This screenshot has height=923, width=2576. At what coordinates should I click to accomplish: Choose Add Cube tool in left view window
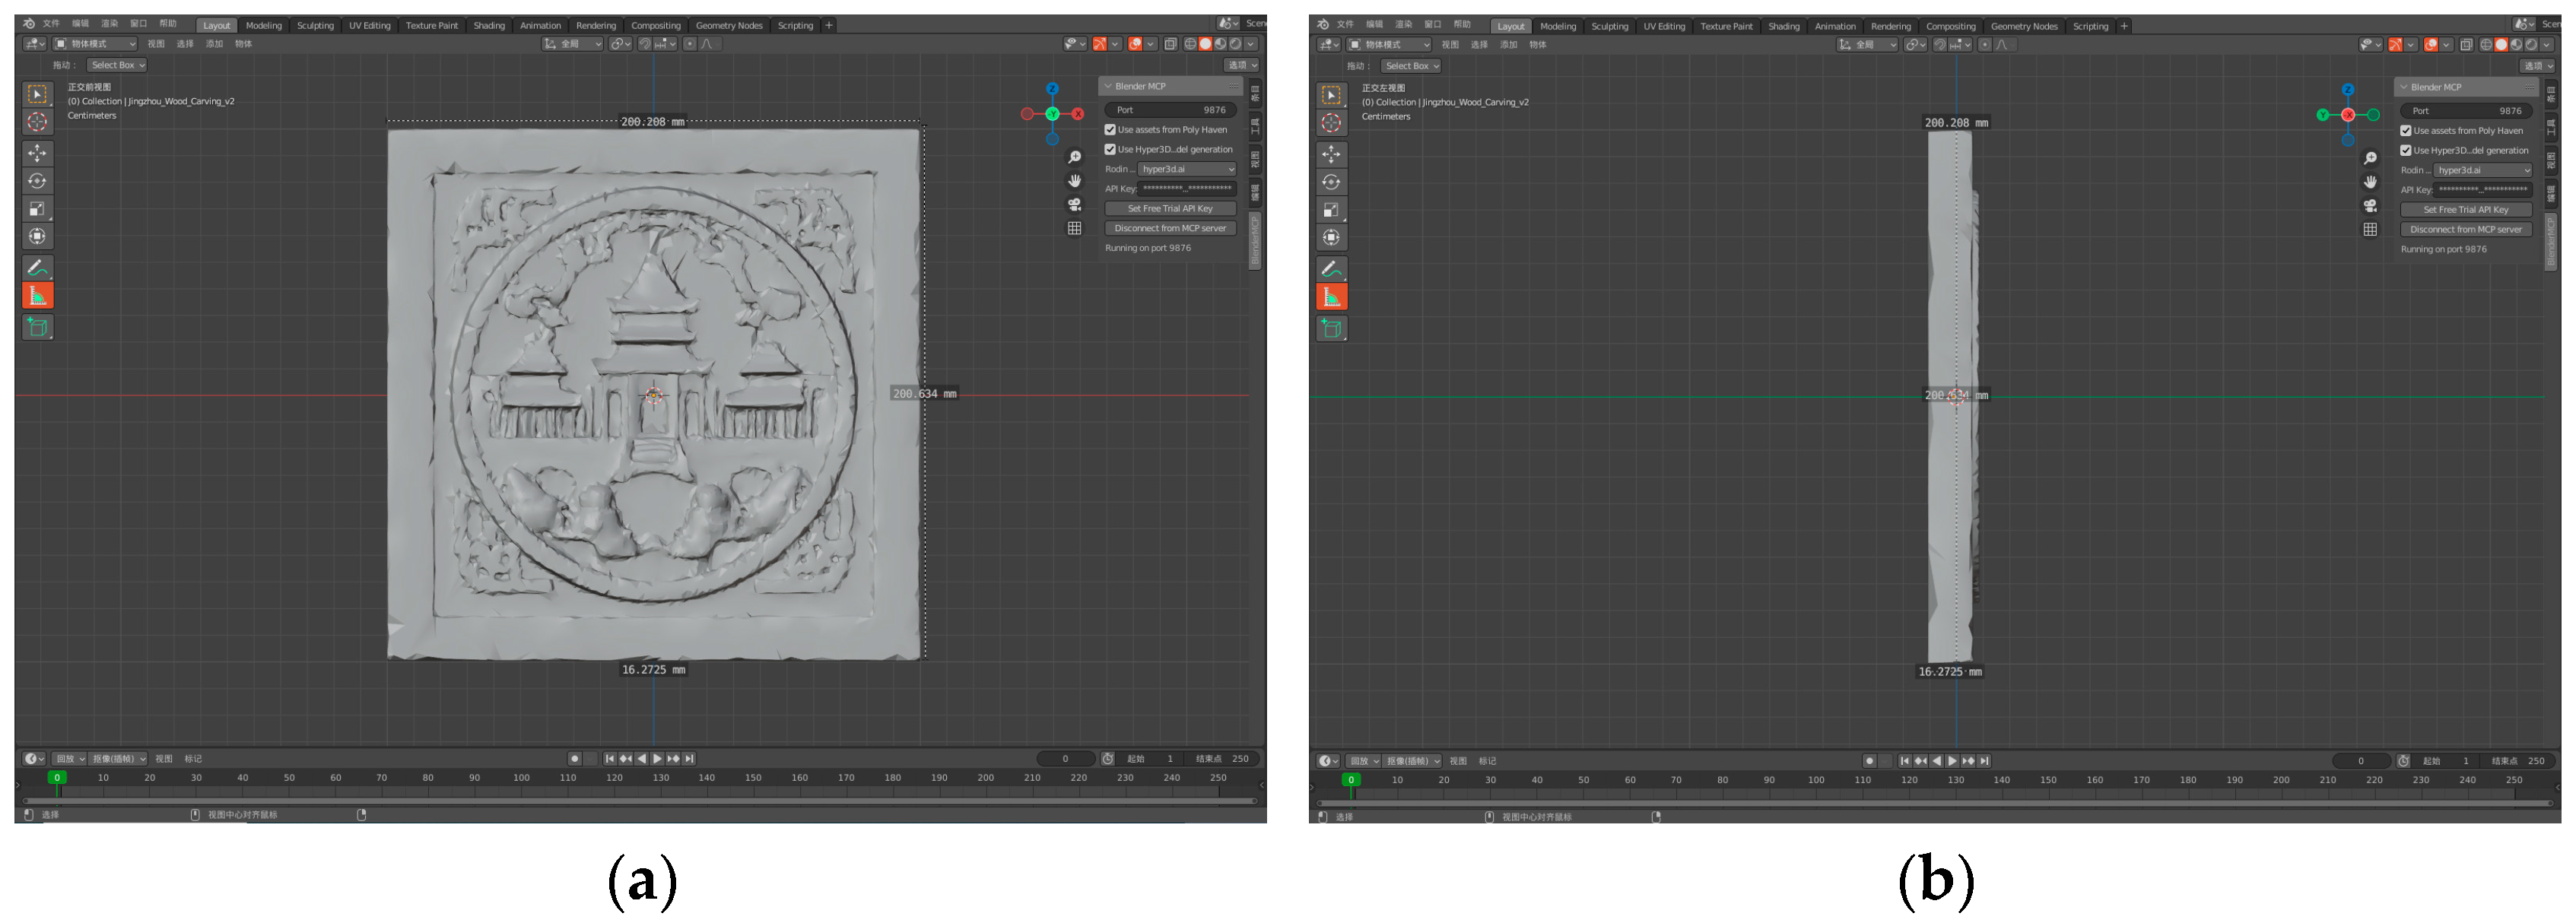click(x=1331, y=328)
